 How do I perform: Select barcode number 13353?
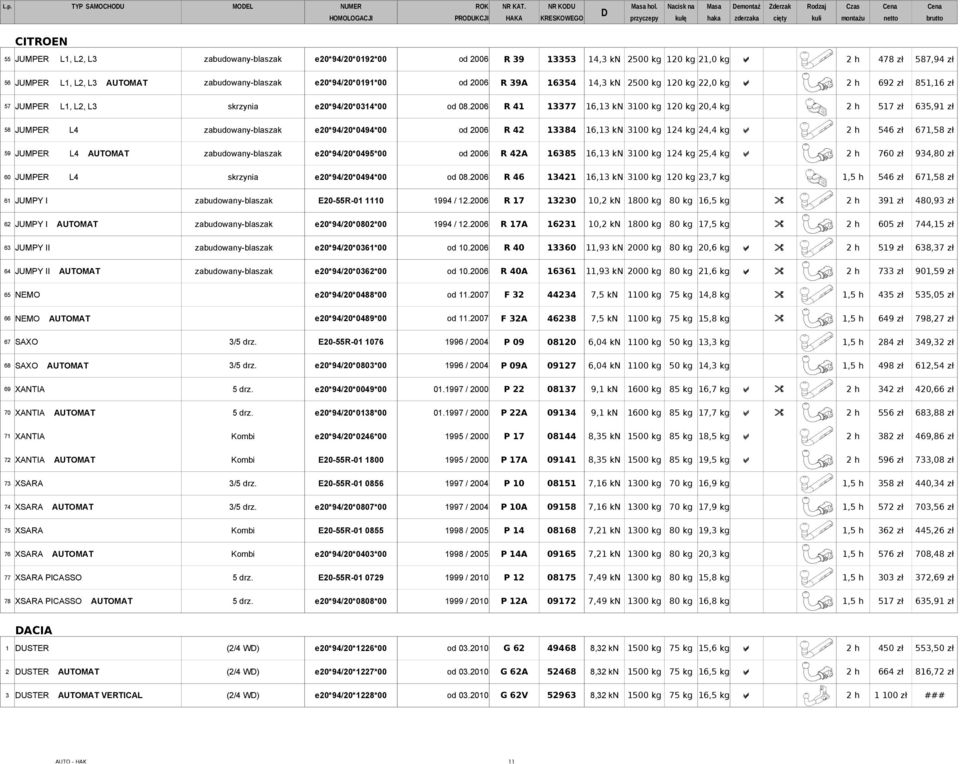coord(561,59)
